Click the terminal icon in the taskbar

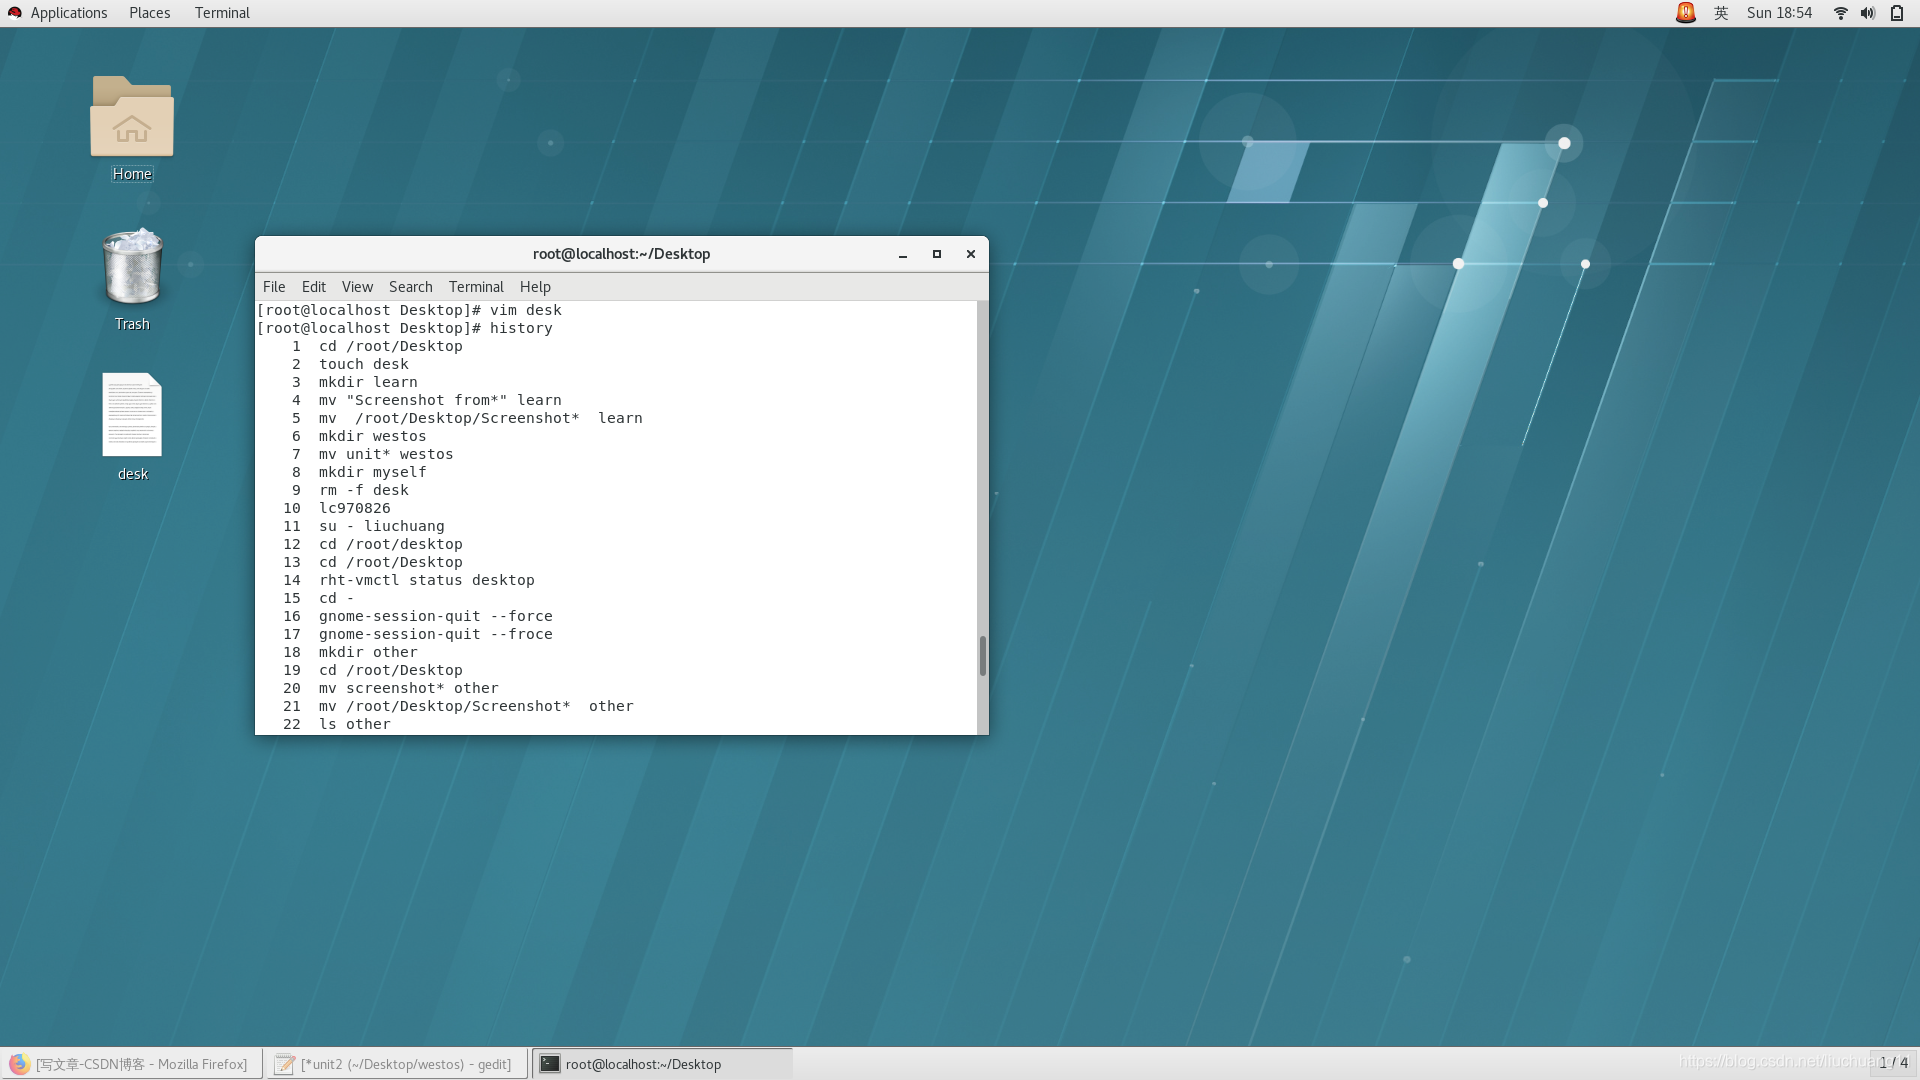tap(550, 1064)
